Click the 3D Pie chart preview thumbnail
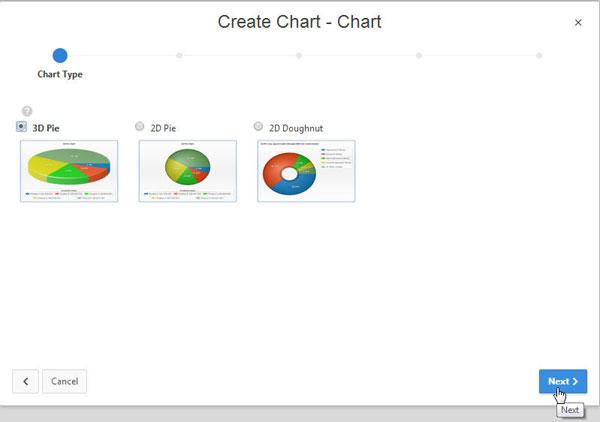Image resolution: width=600 pixels, height=422 pixels. point(69,171)
